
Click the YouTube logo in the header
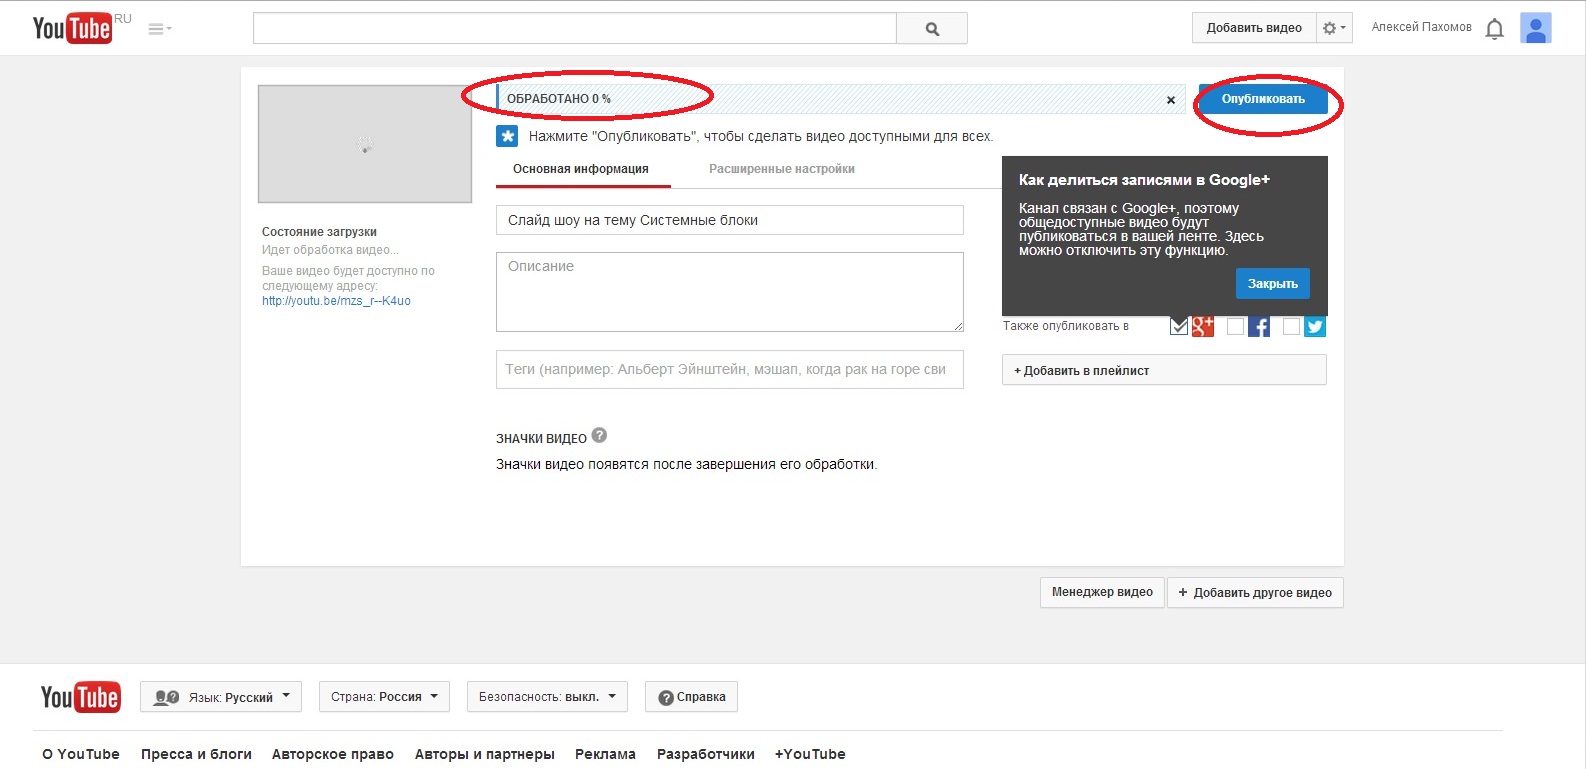click(x=72, y=28)
